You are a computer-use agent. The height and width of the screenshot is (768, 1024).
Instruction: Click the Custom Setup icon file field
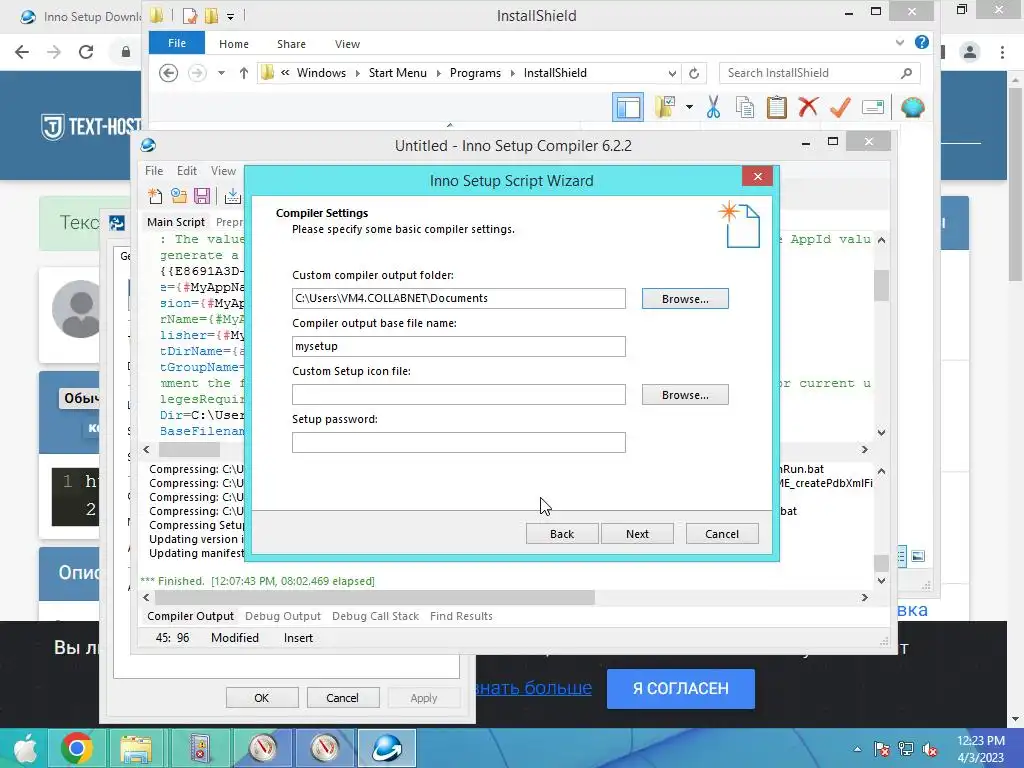click(458, 394)
